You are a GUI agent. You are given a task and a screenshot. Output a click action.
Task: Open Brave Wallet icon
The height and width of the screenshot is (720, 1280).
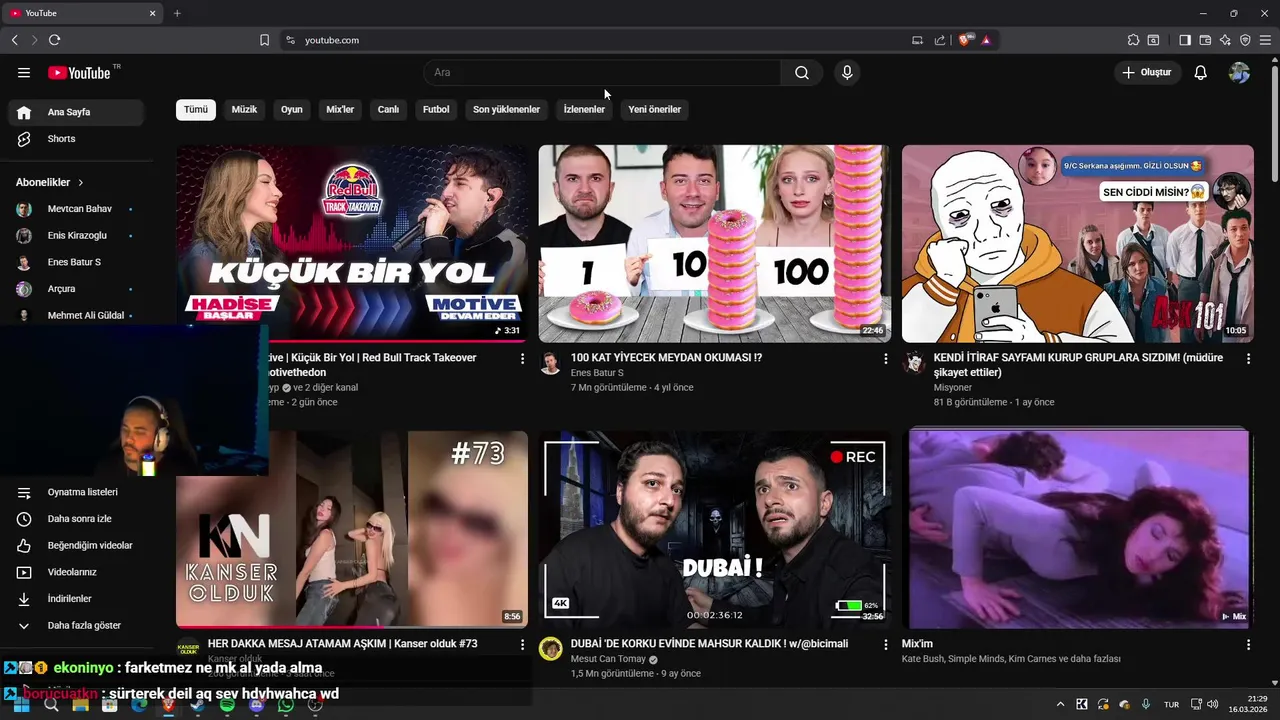pos(1205,40)
